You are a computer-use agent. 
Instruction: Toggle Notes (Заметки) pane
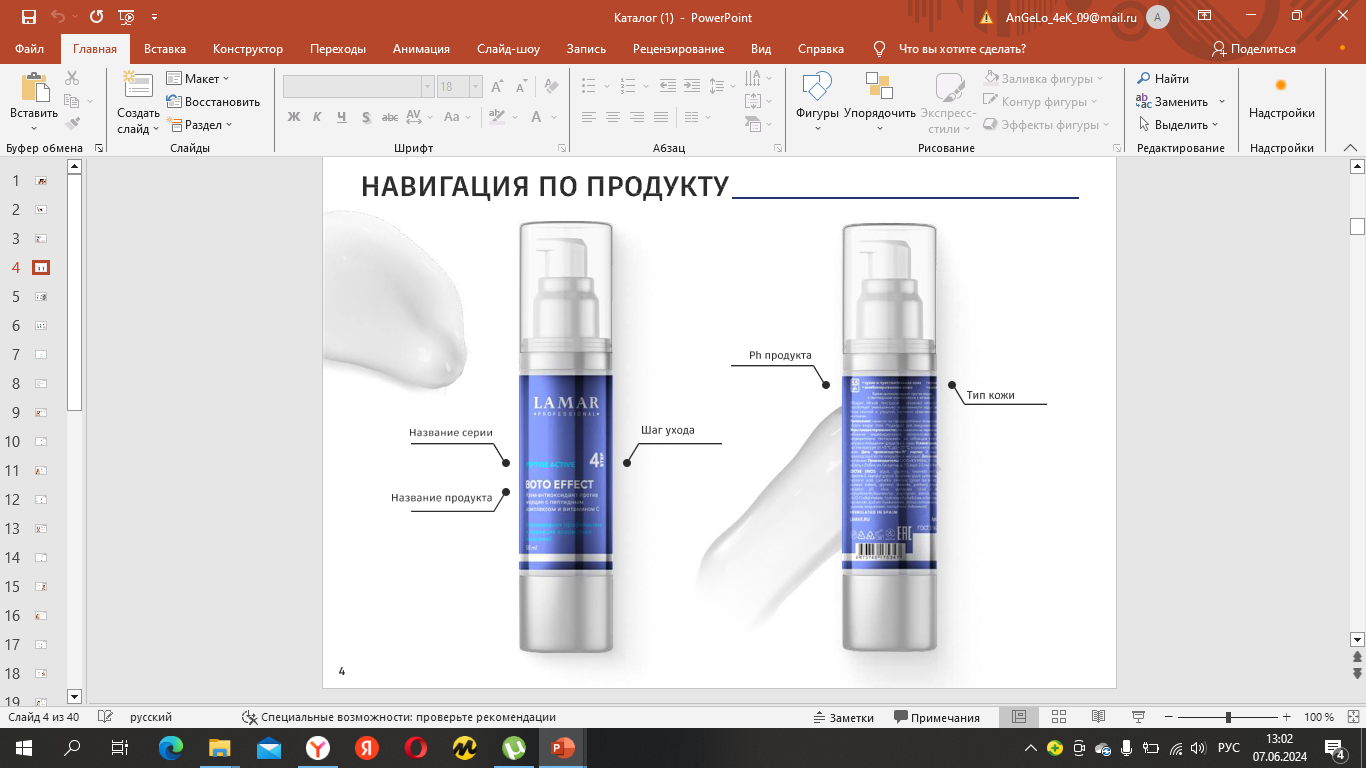tap(843, 717)
